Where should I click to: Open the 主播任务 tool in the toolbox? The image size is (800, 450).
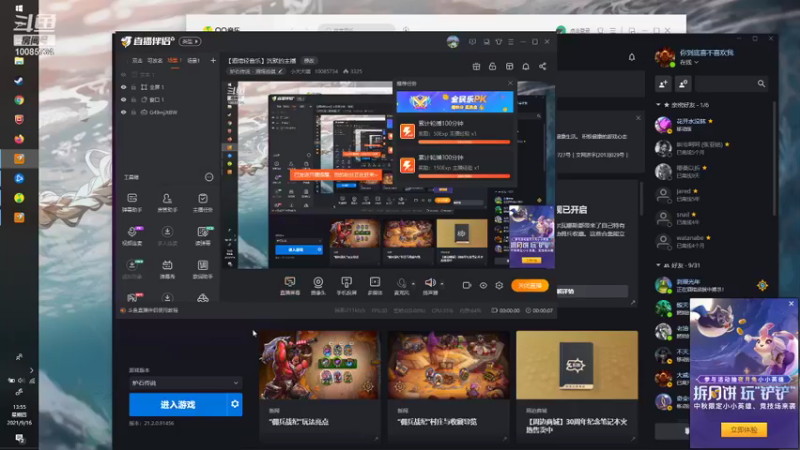(x=203, y=202)
